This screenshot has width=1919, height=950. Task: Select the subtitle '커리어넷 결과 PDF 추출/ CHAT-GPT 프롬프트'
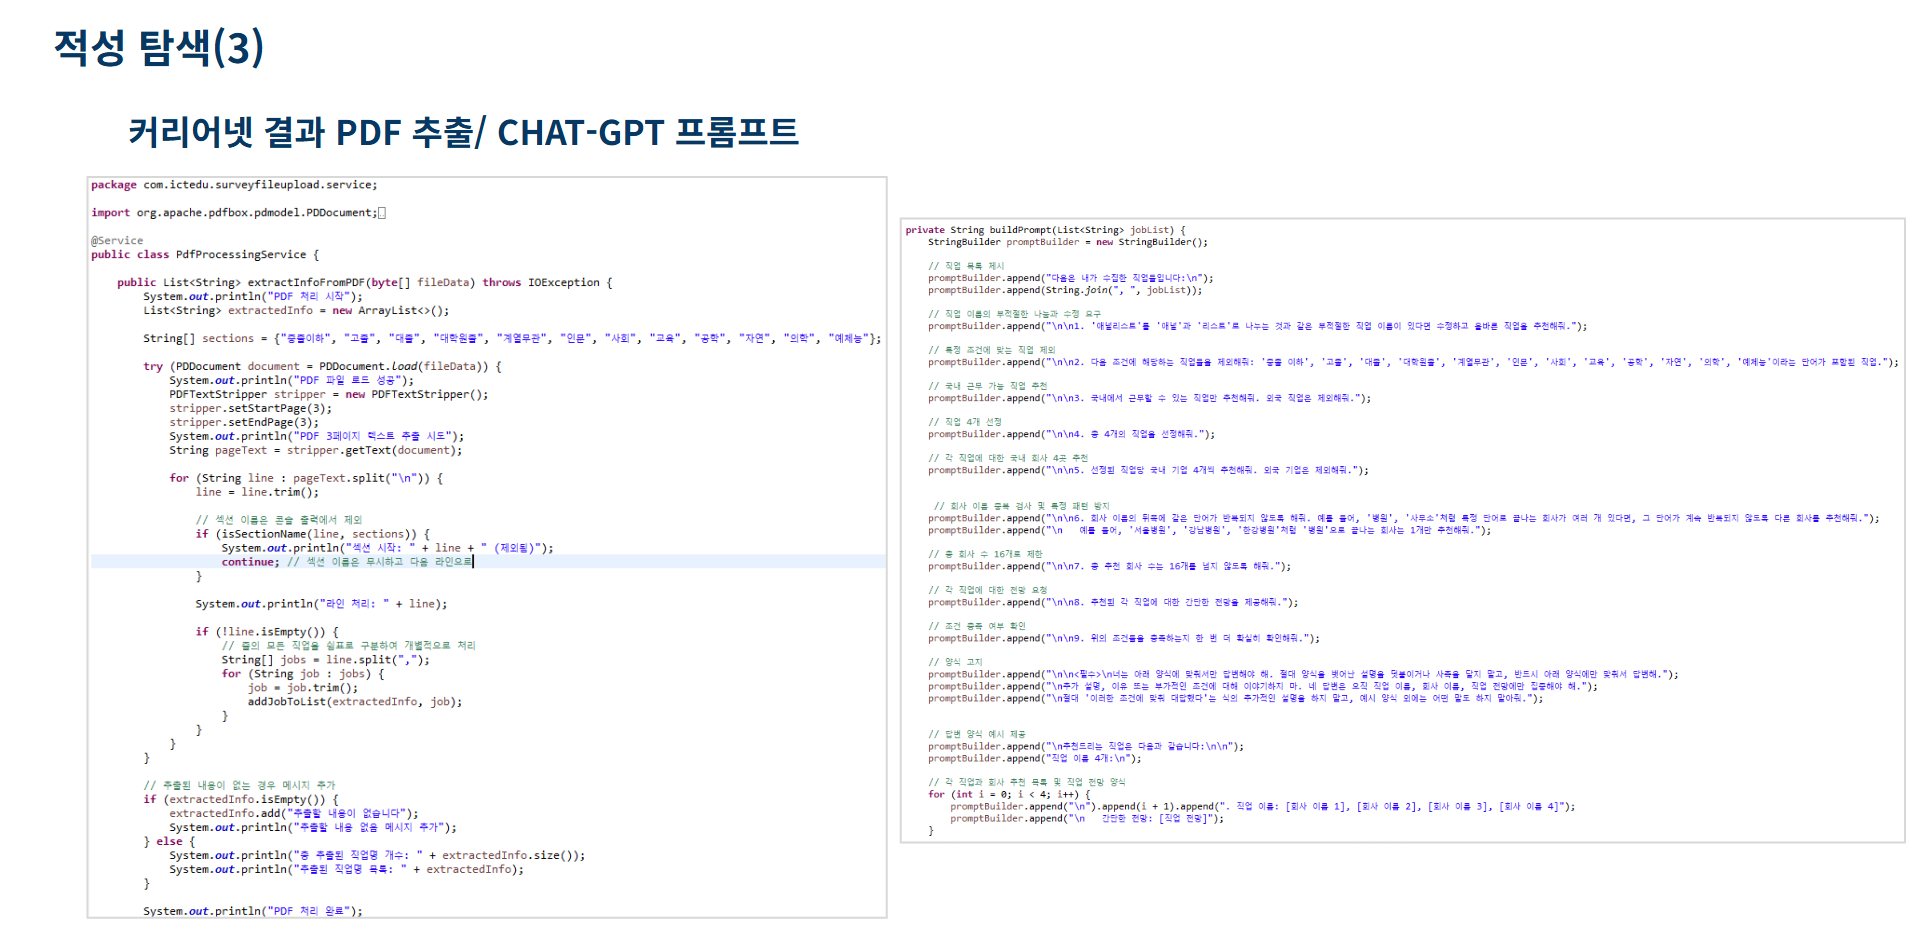pyautogui.click(x=463, y=132)
